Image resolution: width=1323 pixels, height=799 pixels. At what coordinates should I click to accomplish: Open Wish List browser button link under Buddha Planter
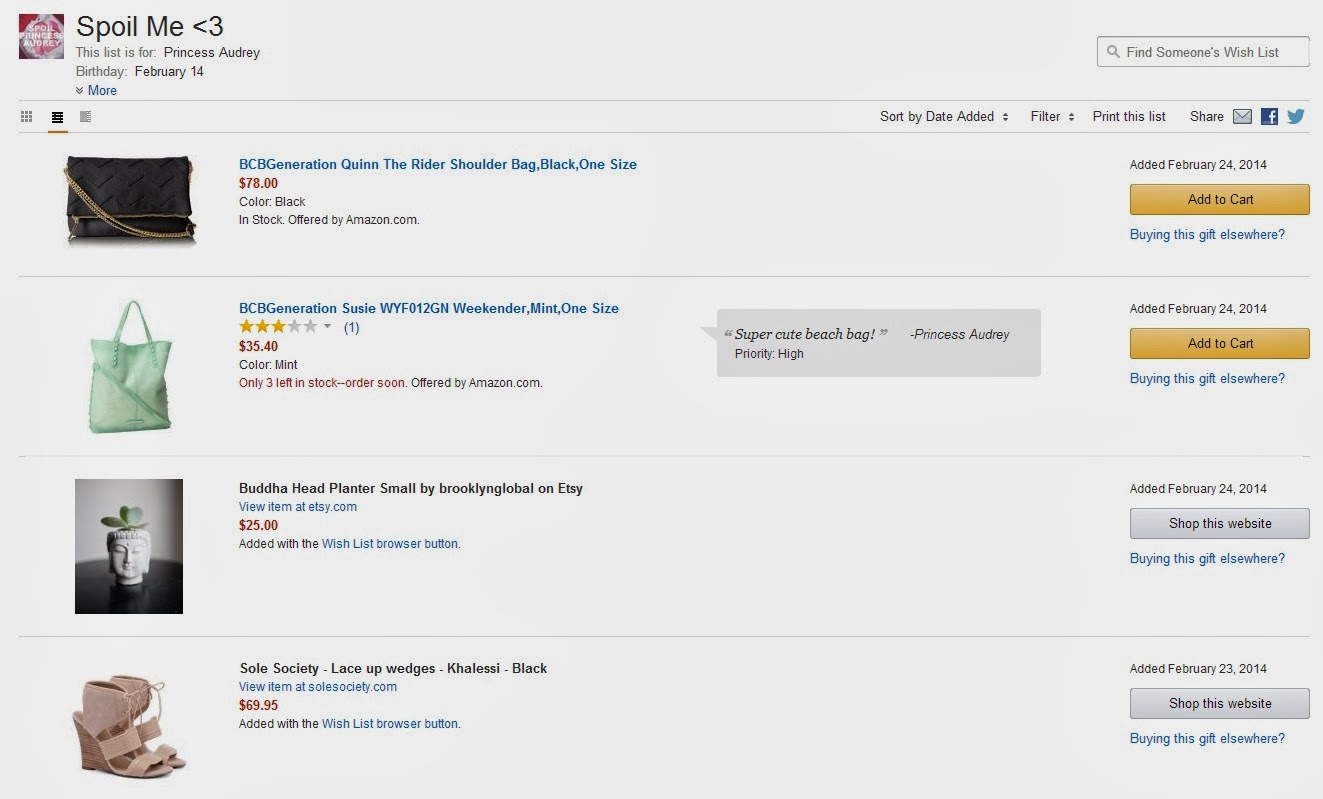[390, 544]
